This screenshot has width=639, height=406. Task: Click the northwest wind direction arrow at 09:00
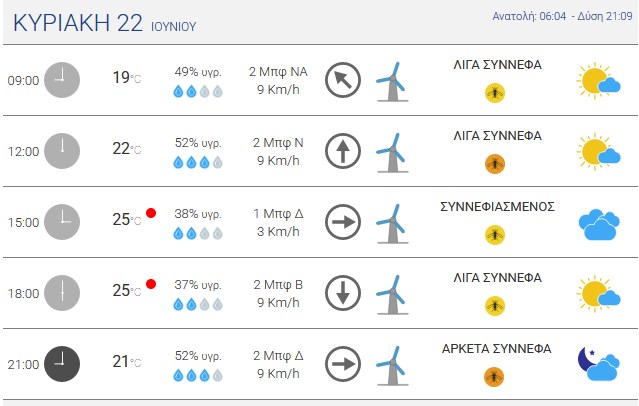pyautogui.click(x=343, y=80)
